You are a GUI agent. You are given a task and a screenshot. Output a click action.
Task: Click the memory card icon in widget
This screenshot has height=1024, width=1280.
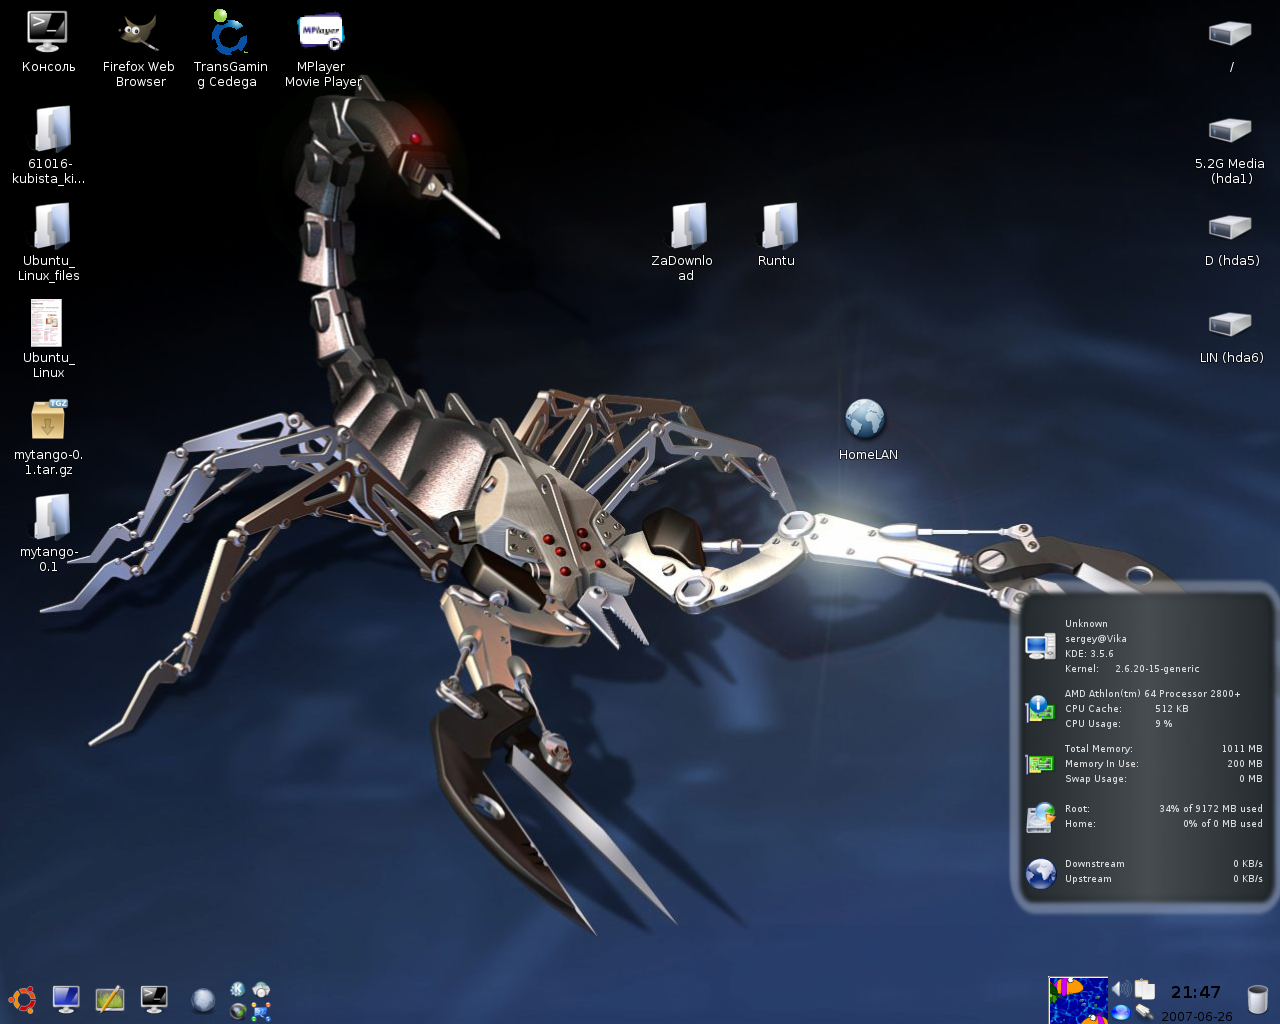[x=1040, y=764]
